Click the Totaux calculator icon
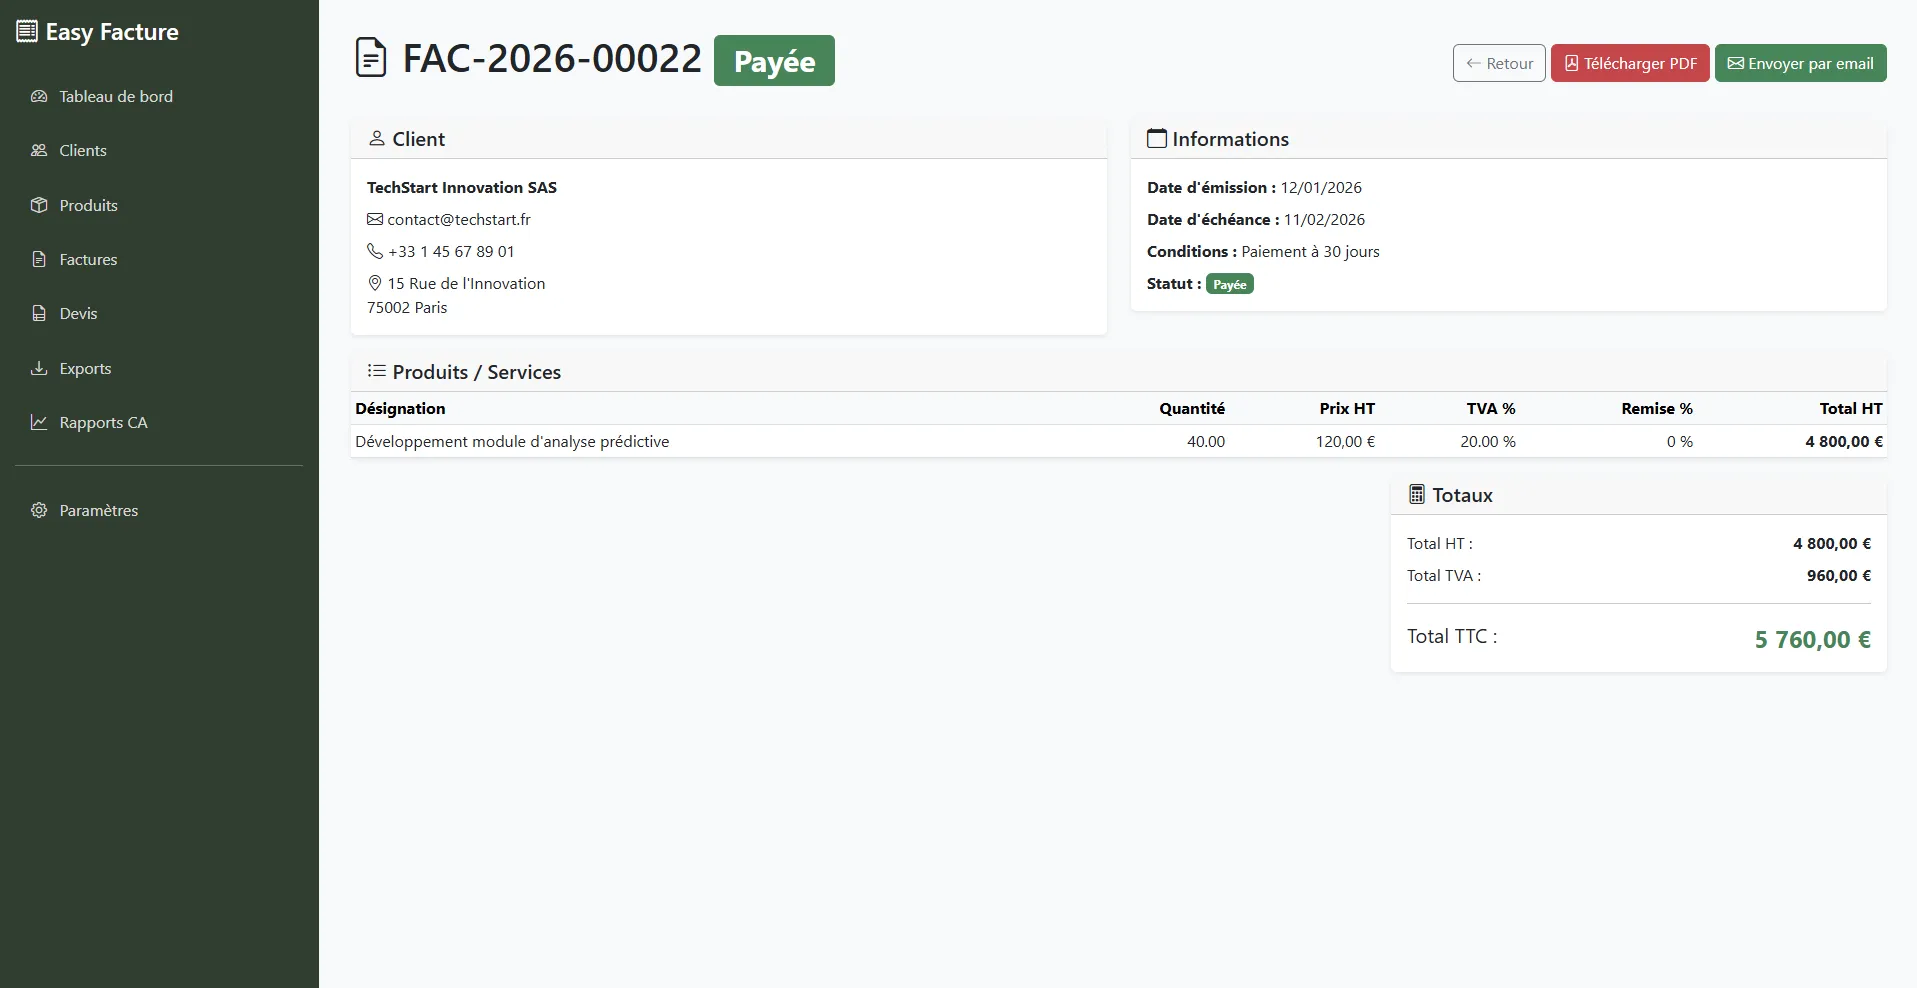This screenshot has height=988, width=1917. [x=1416, y=494]
